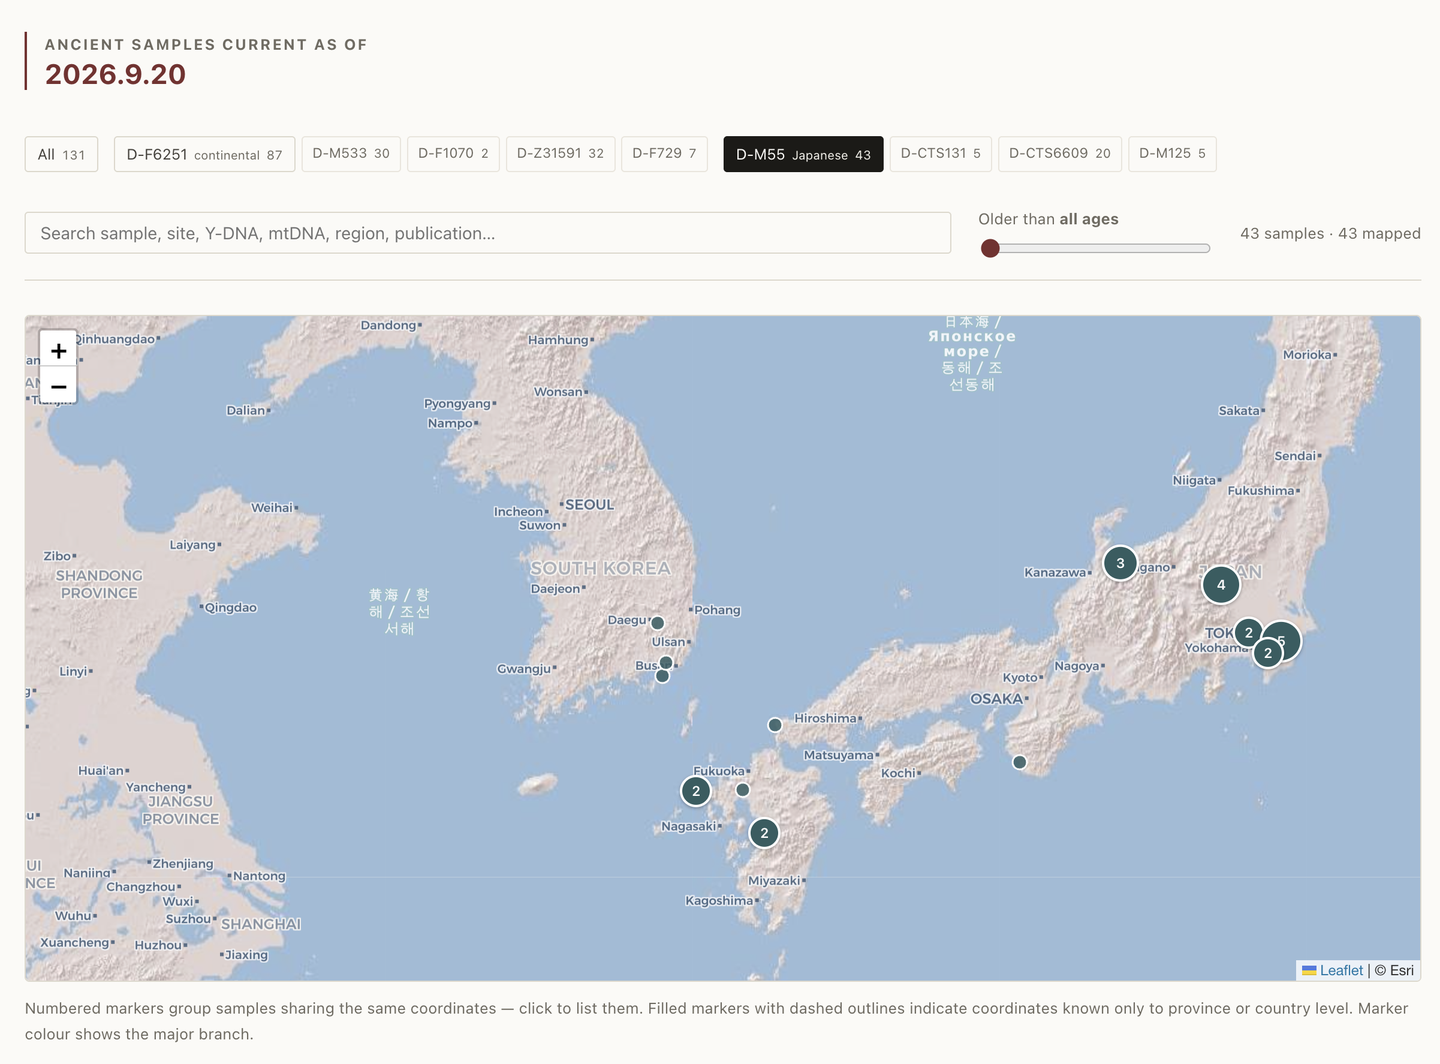Click the cluster marker 2 west of Fukuoka
Image resolution: width=1440 pixels, height=1064 pixels.
[x=696, y=791]
